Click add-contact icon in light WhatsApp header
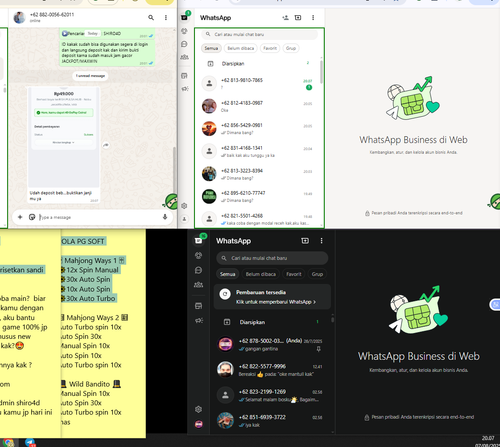 click(285, 18)
